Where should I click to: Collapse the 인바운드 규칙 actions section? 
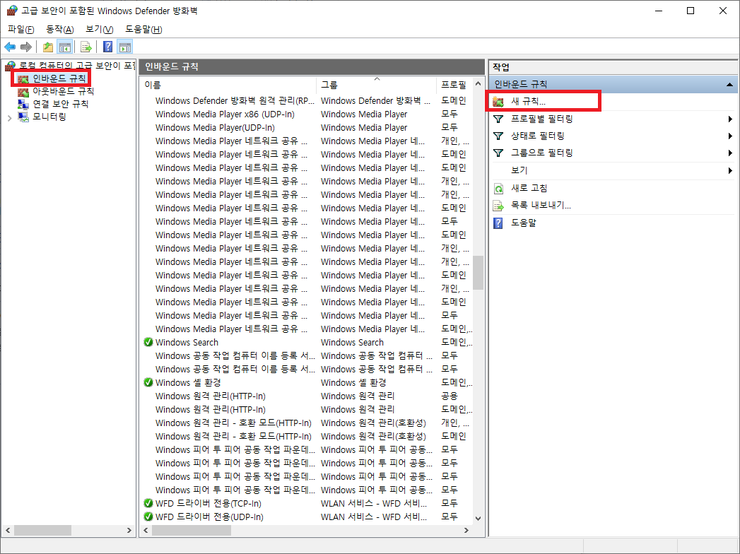click(729, 85)
